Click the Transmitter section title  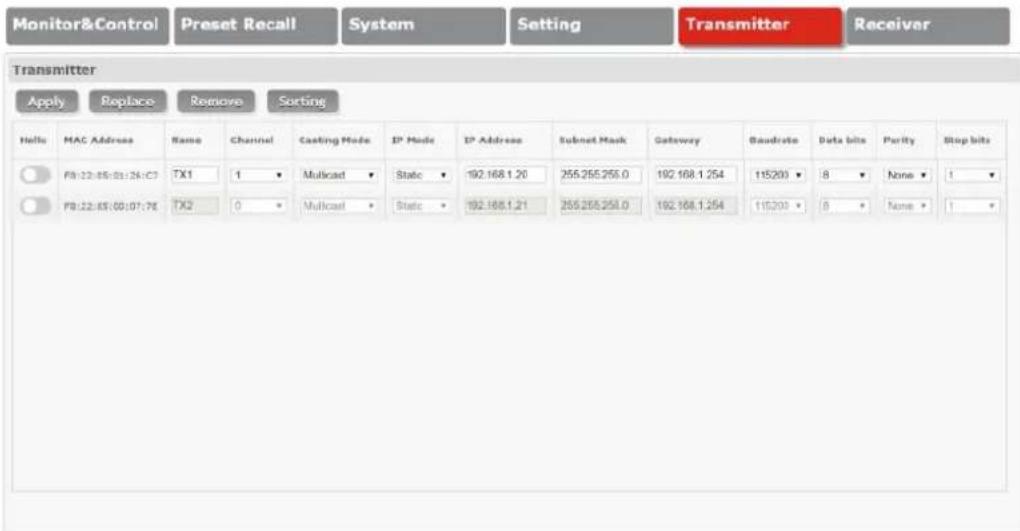pyautogui.click(x=54, y=70)
